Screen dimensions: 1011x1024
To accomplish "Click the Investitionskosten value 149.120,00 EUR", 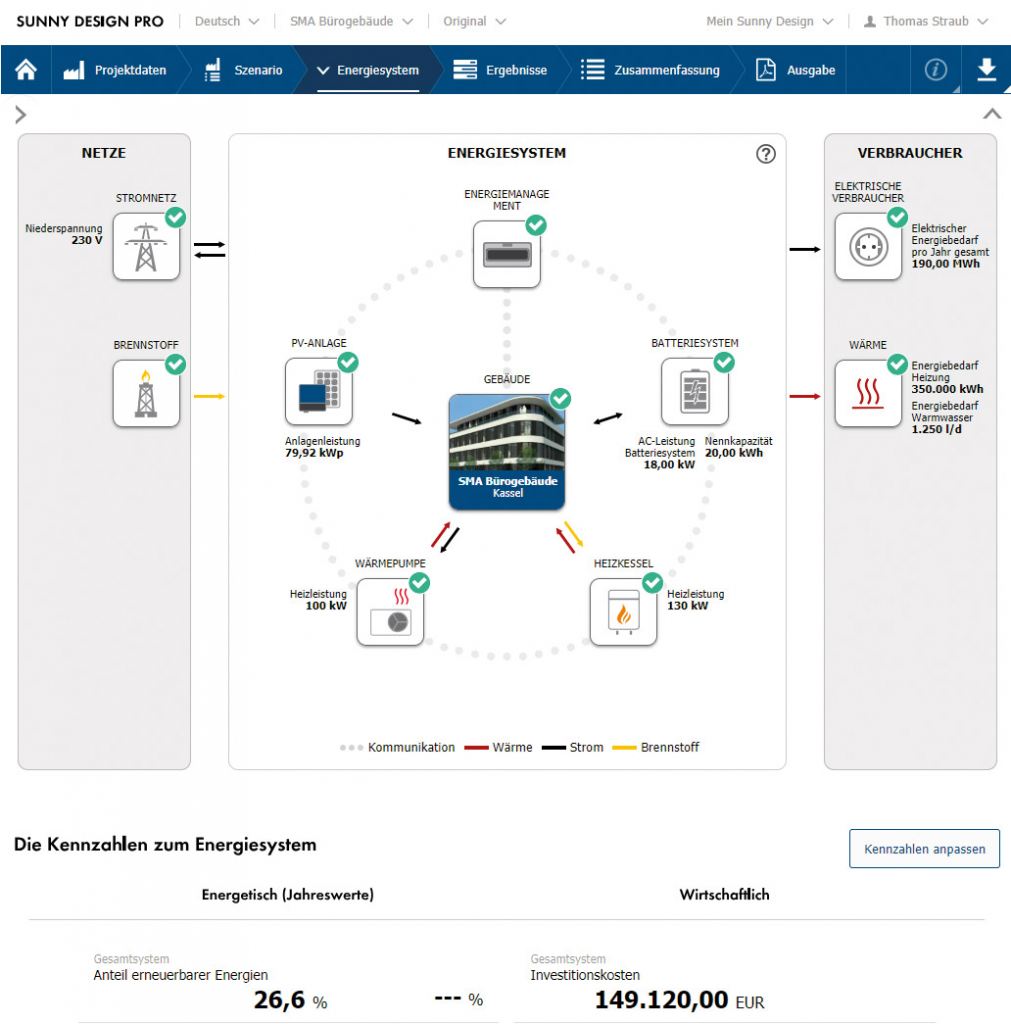I will (x=679, y=1000).
